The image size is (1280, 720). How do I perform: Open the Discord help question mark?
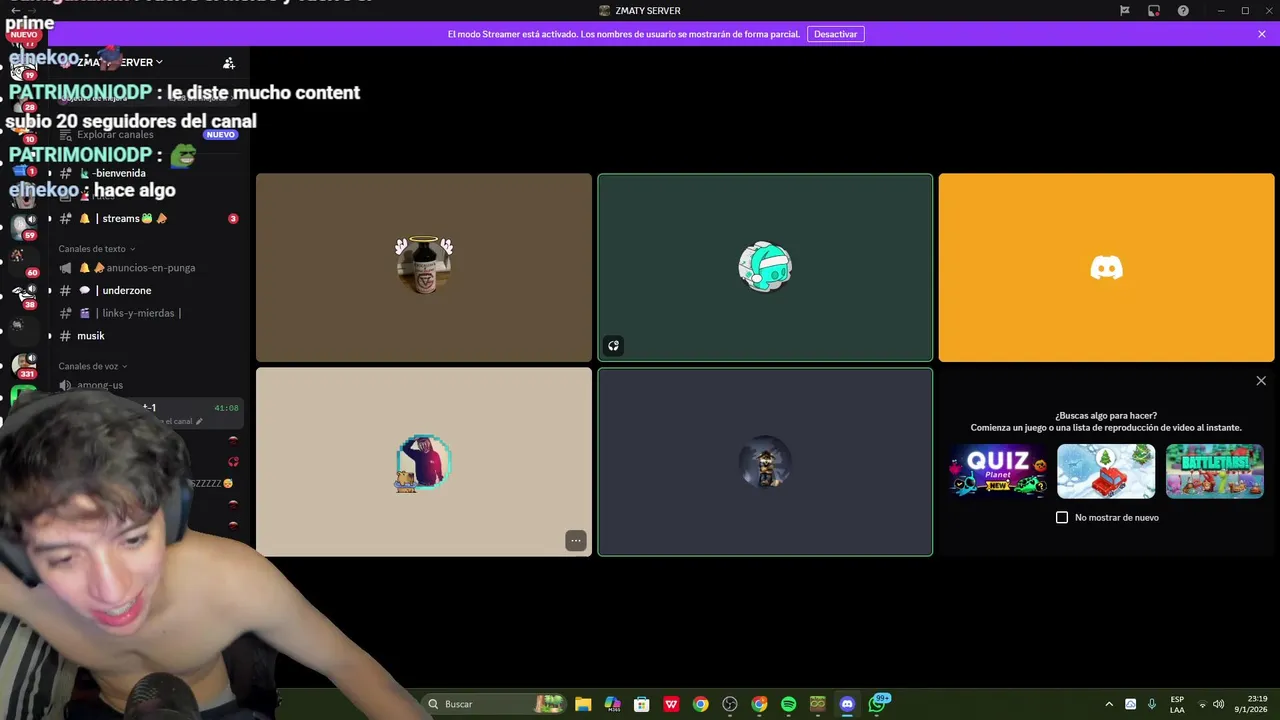point(1183,10)
